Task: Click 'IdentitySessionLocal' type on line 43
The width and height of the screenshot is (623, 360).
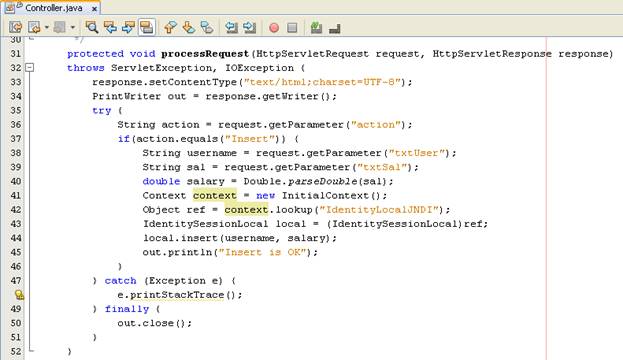Action: [205, 224]
